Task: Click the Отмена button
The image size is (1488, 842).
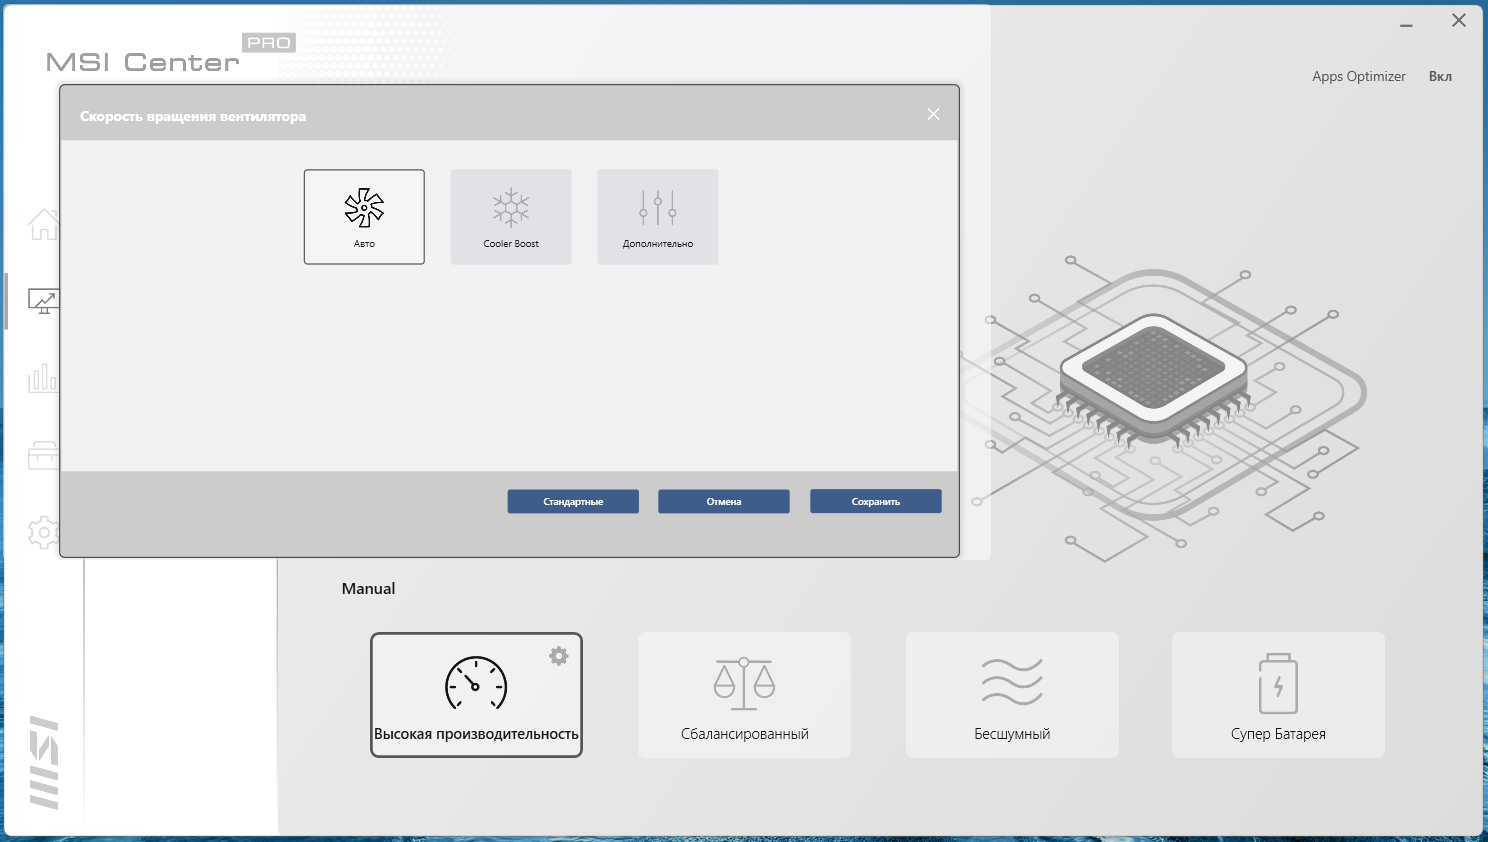Action: [724, 501]
